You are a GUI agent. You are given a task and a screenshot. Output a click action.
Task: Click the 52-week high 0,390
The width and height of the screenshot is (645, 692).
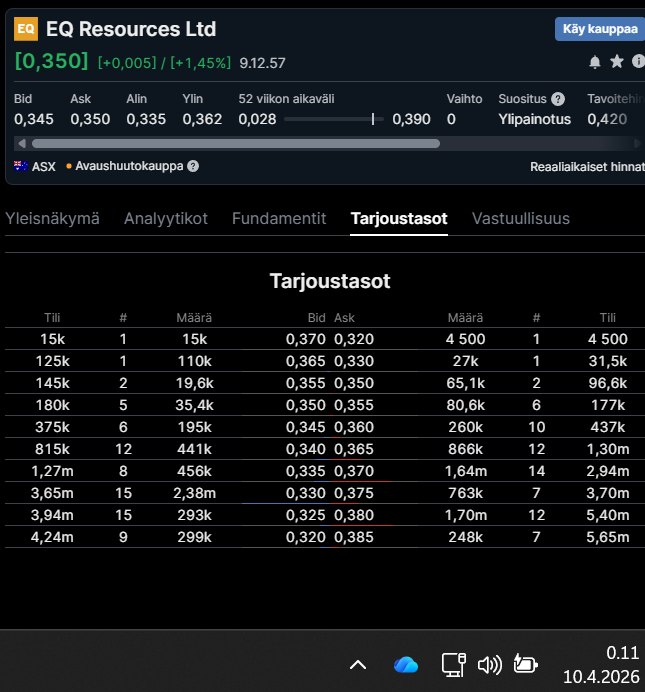point(411,119)
